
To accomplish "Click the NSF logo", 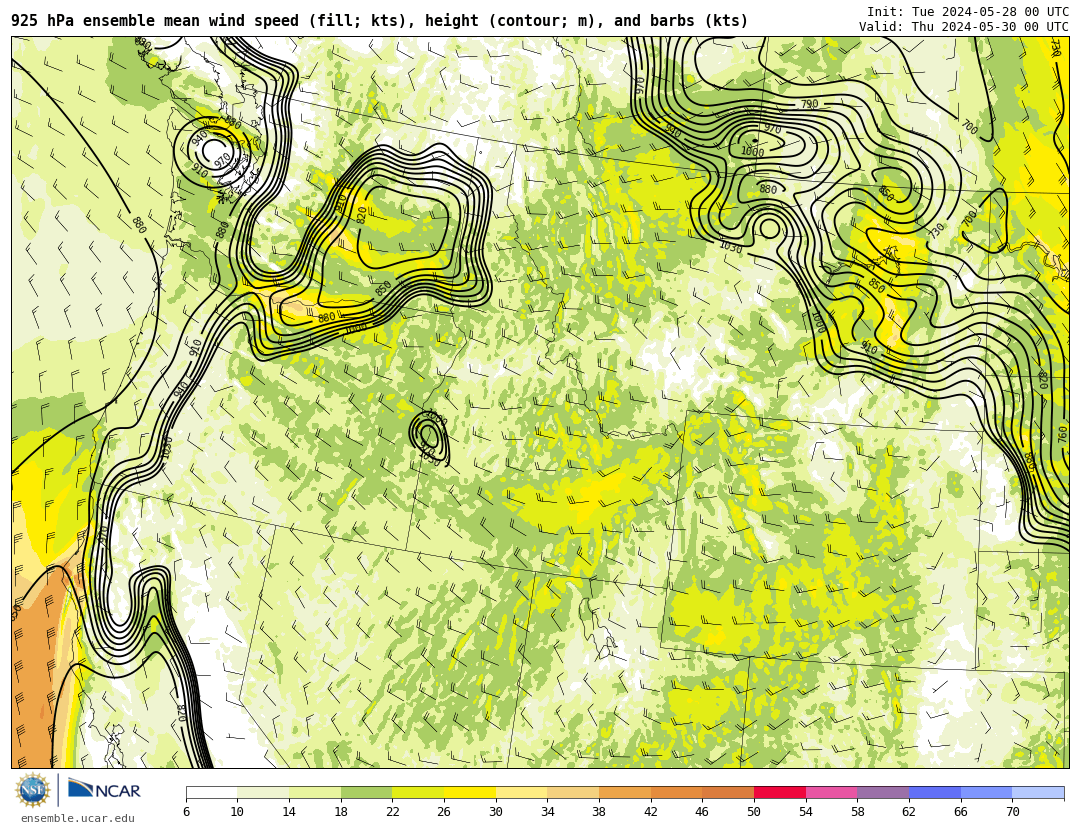I will coord(33,790).
